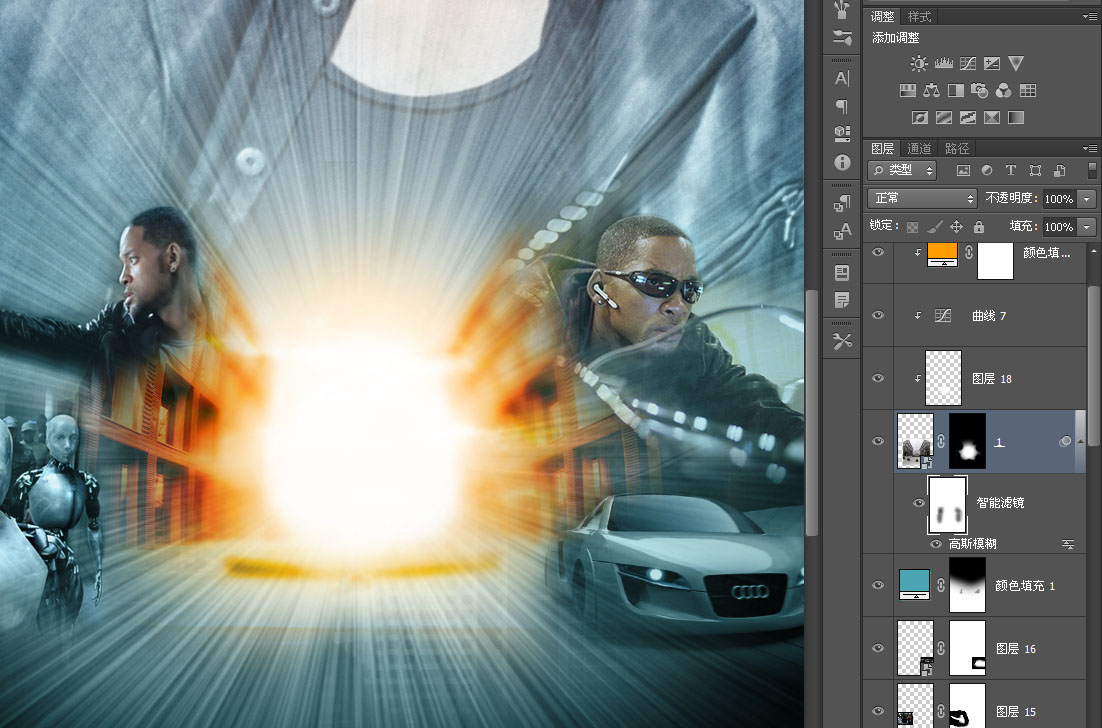
Task: Switch to the 通道 tab
Action: tap(919, 148)
